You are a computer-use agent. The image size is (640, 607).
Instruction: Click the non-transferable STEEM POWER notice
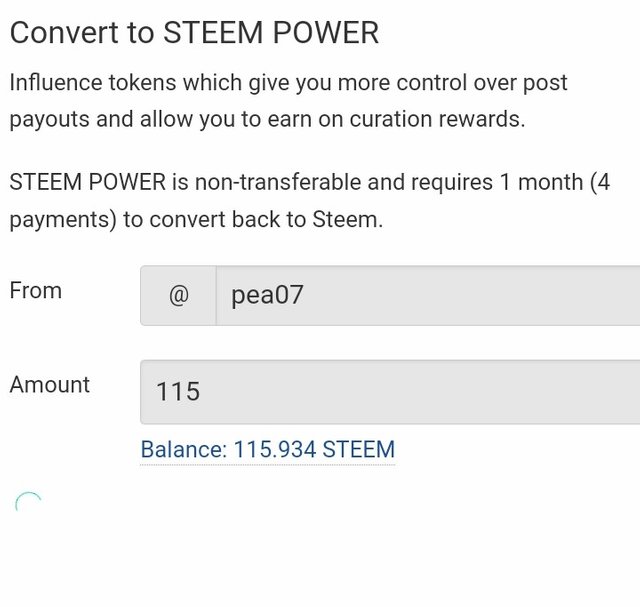(309, 201)
